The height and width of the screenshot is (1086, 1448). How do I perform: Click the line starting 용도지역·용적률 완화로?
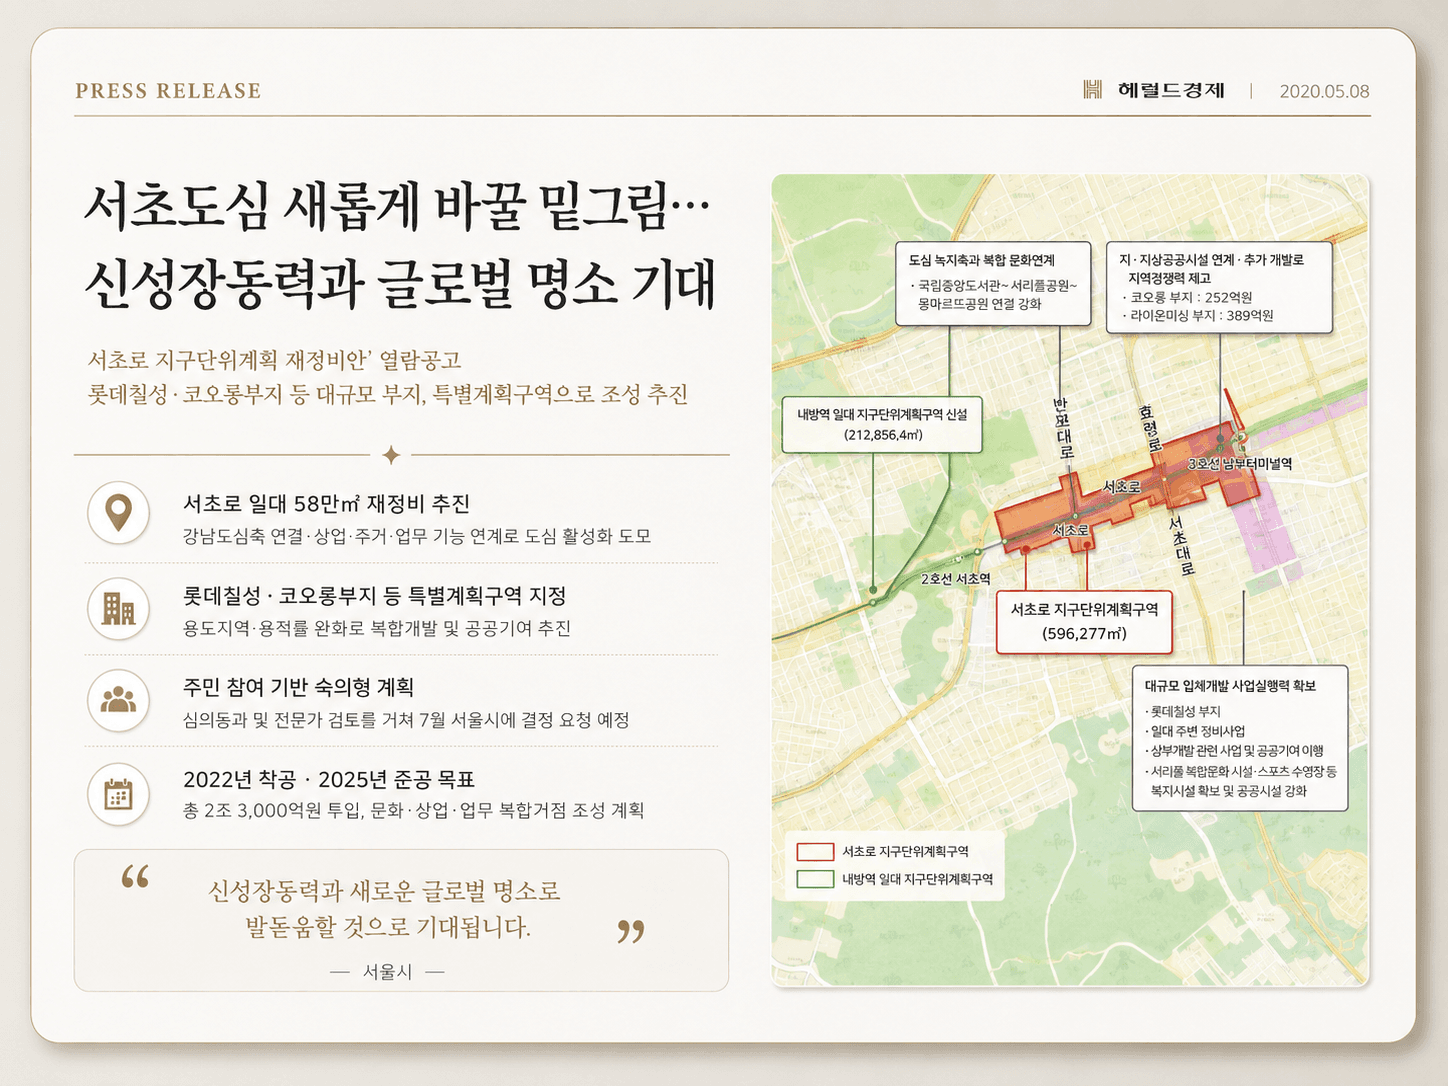click(376, 628)
